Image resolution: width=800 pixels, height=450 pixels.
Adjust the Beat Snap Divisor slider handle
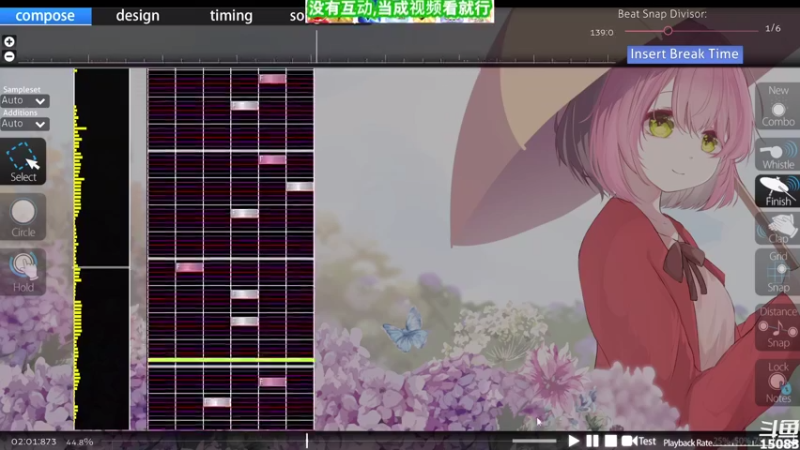[667, 31]
